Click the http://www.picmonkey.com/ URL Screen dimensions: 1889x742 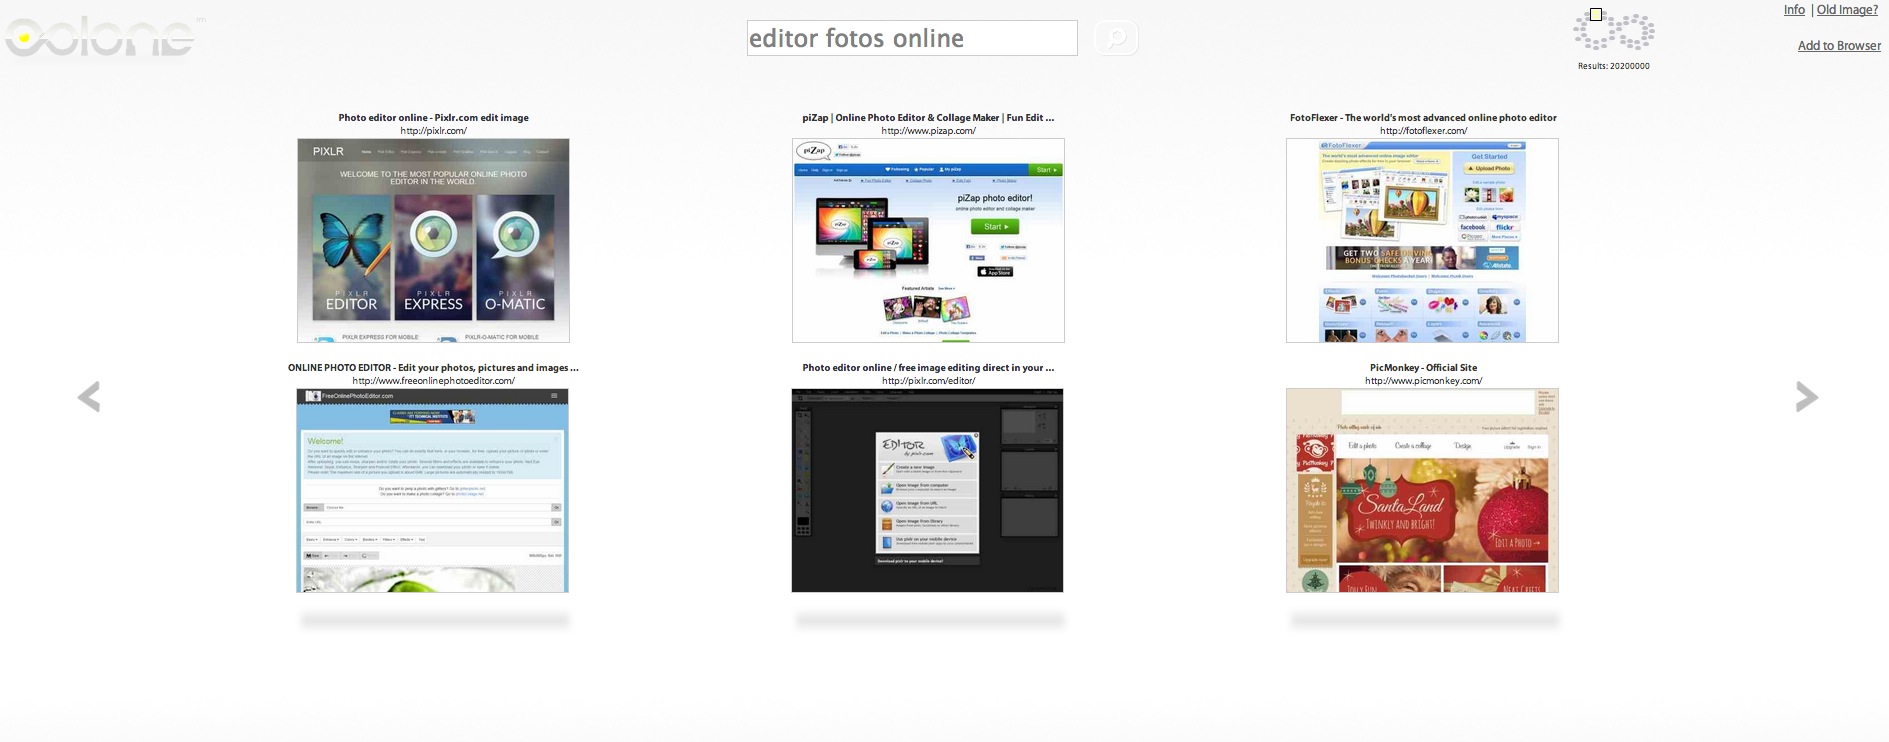(1423, 381)
